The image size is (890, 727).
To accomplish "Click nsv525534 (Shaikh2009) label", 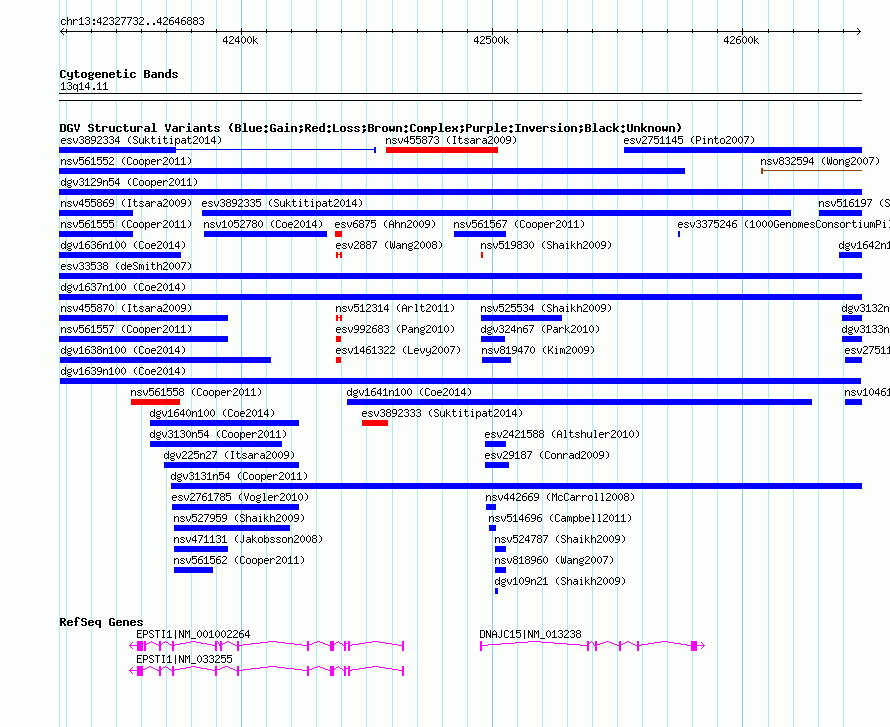I will [x=546, y=308].
